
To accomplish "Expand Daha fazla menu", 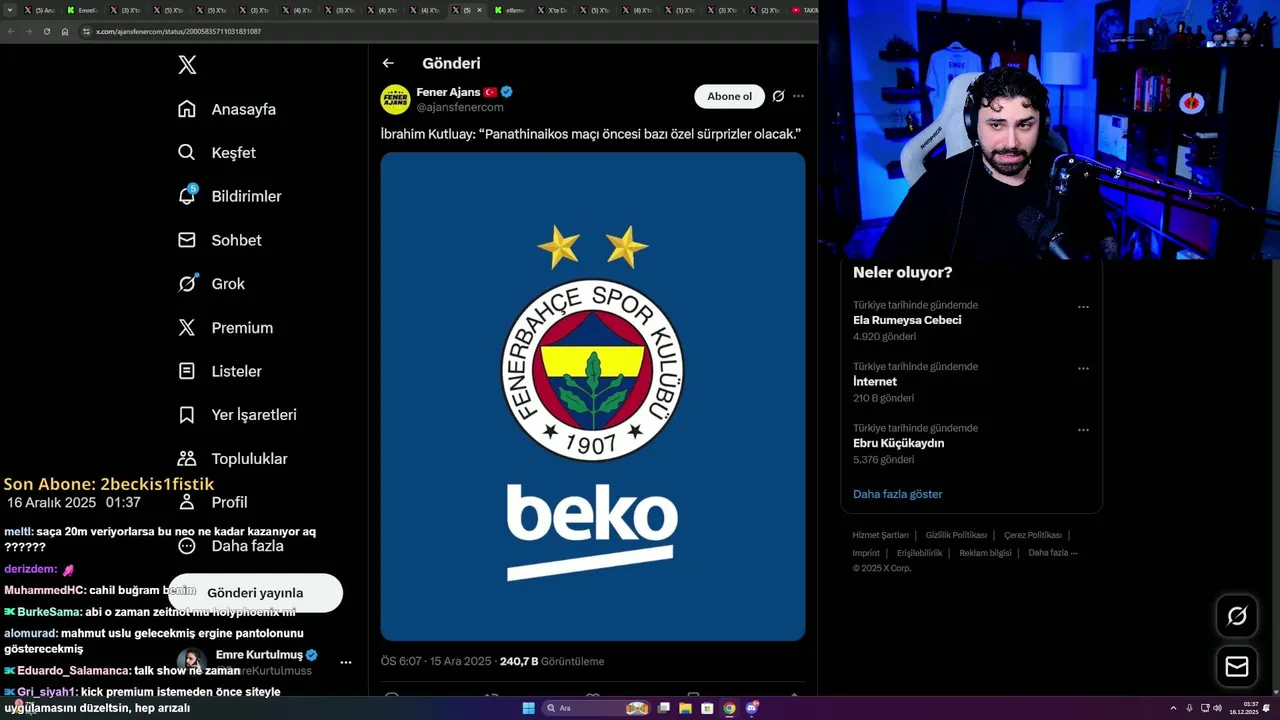I will coord(230,546).
